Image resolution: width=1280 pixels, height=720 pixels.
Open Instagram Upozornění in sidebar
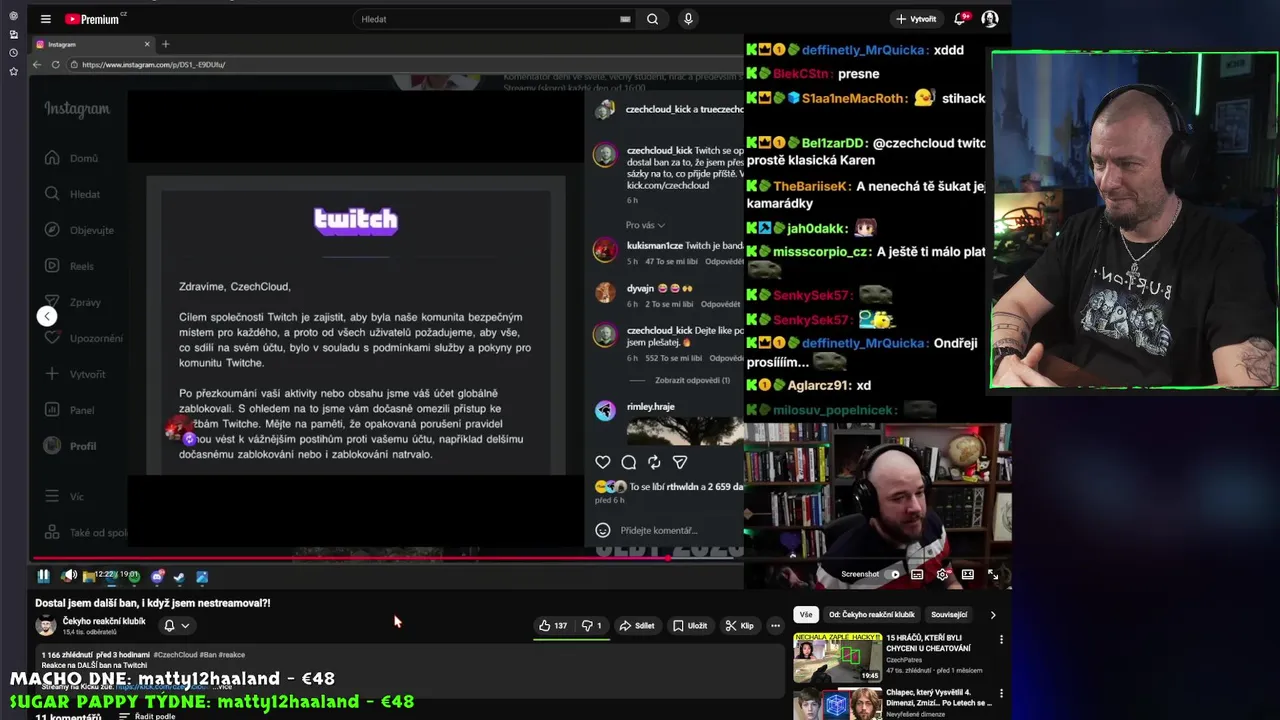(x=84, y=338)
